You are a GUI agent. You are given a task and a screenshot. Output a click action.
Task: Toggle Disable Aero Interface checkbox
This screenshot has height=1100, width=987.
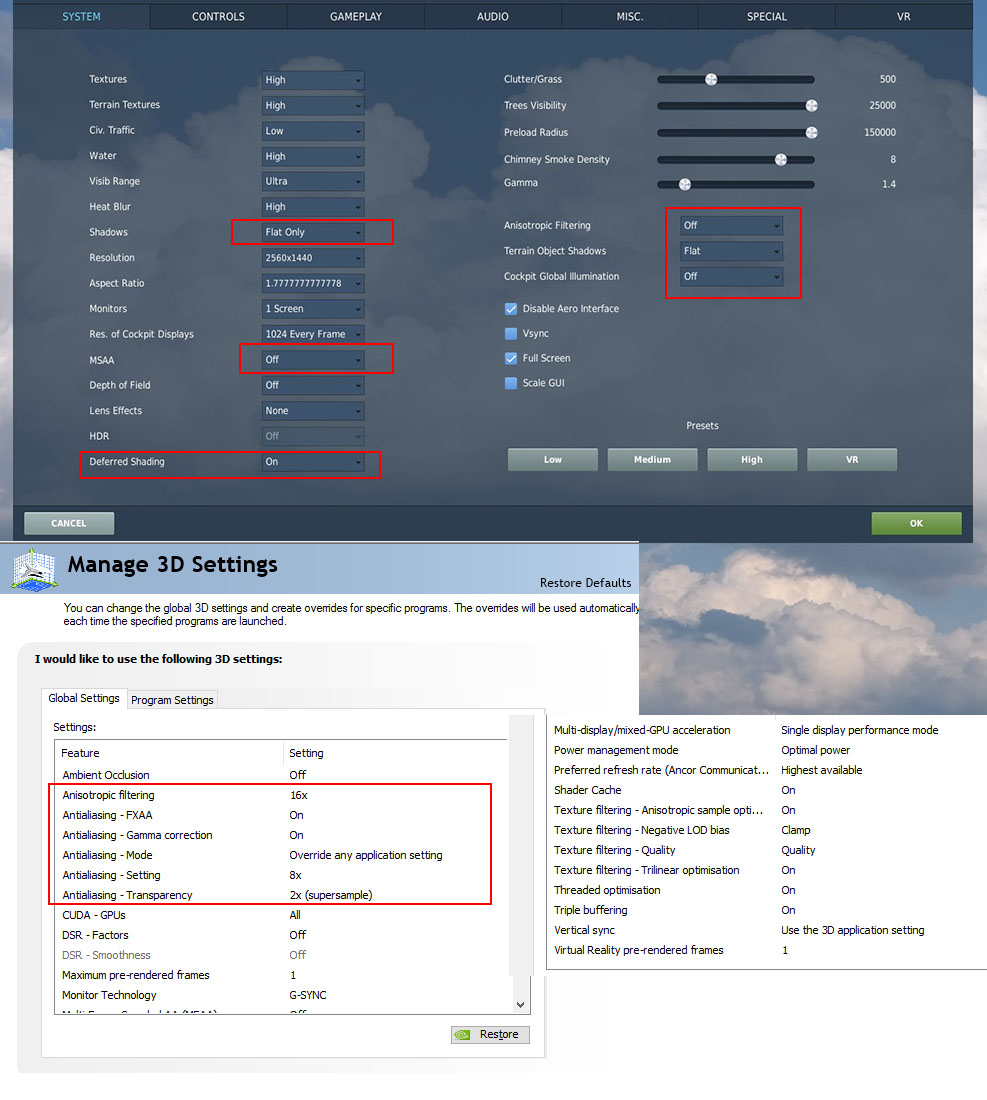point(511,309)
